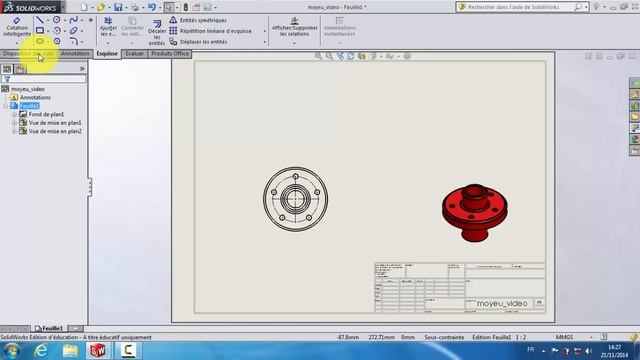Click Entités symétriques mirror tool

(x=198, y=20)
